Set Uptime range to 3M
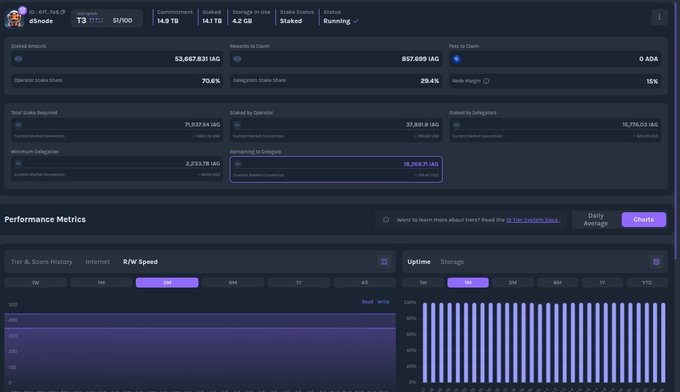Image resolution: width=680 pixels, height=392 pixels. coord(513,283)
